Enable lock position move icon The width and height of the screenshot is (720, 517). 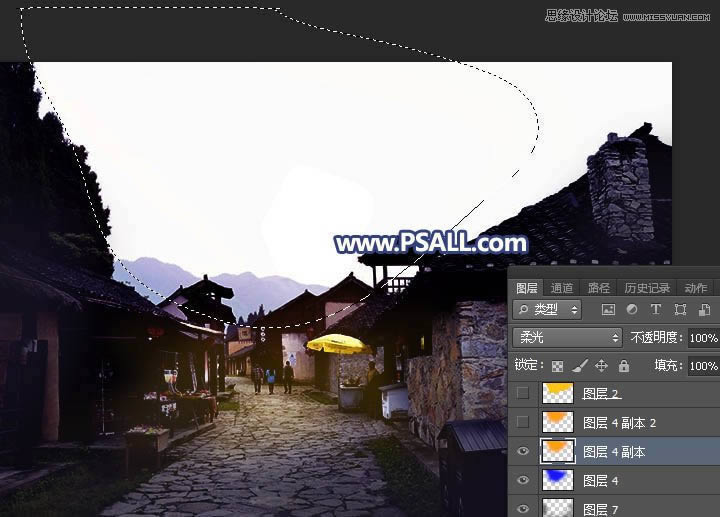601,366
